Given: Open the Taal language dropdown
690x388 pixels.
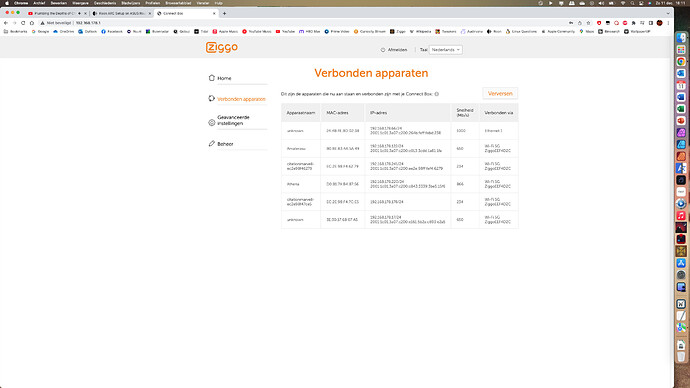Looking at the screenshot, I should click(x=445, y=50).
